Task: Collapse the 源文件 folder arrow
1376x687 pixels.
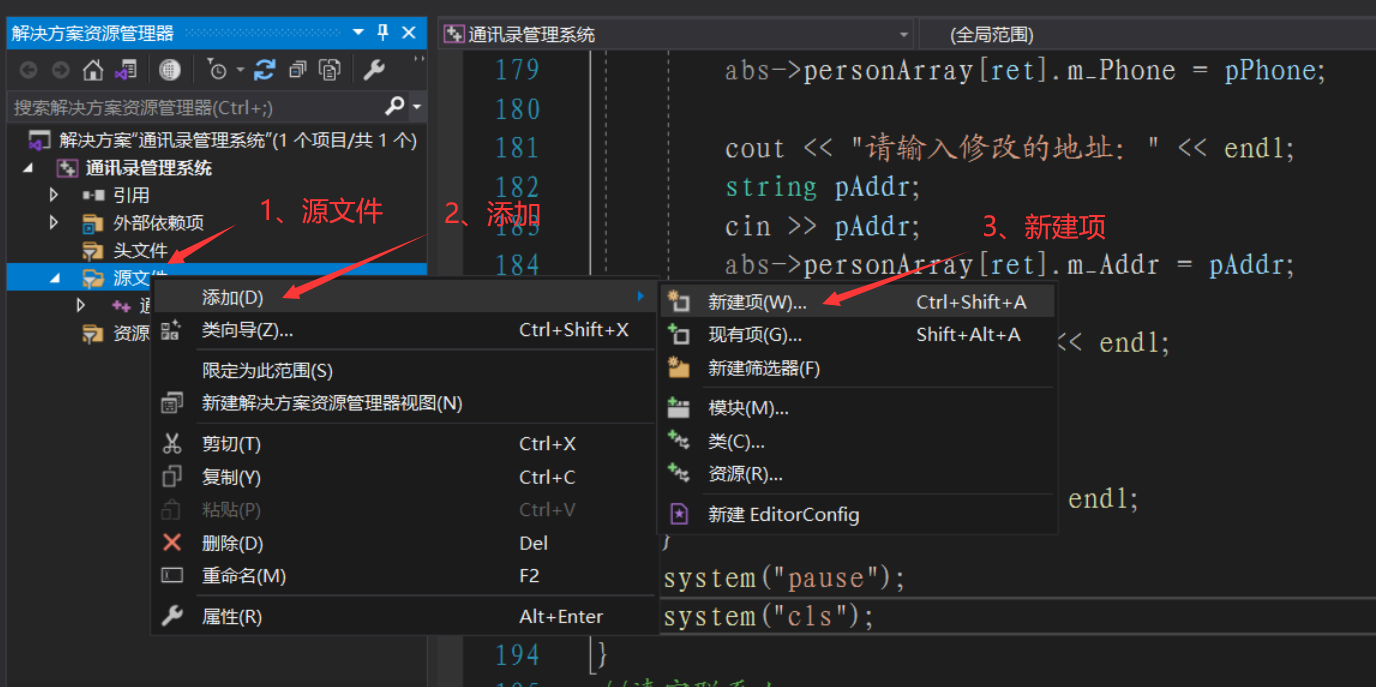Action: point(54,278)
